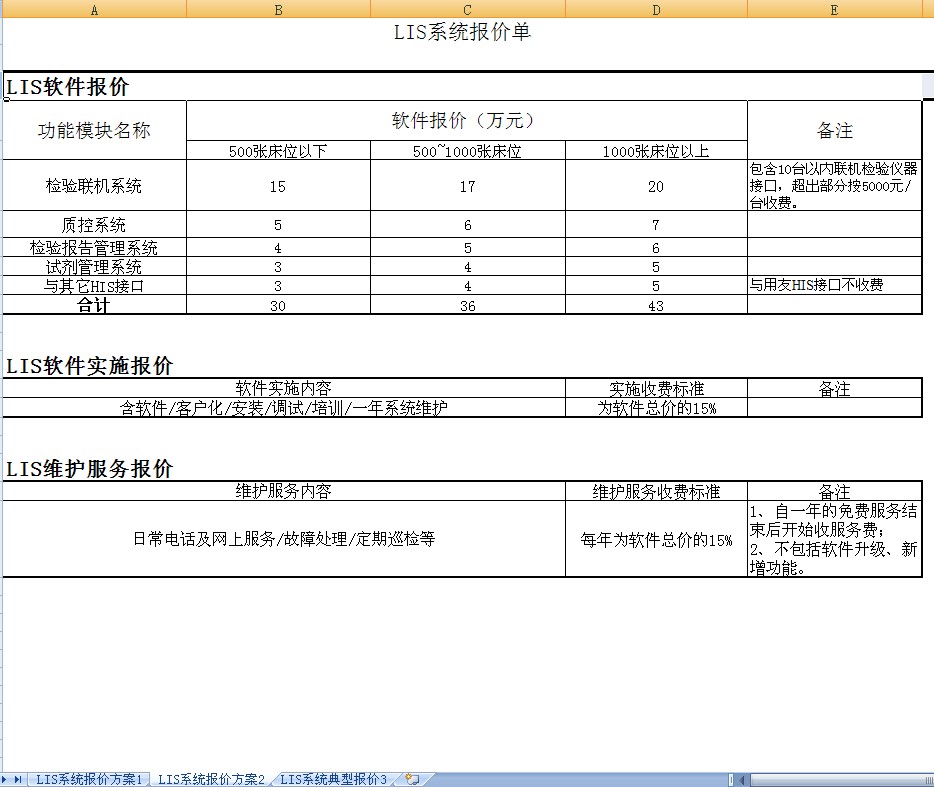The height and width of the screenshot is (787, 934).
Task: Select the LIS系统报价方案2 sheet tab
Action: pyautogui.click(x=211, y=779)
